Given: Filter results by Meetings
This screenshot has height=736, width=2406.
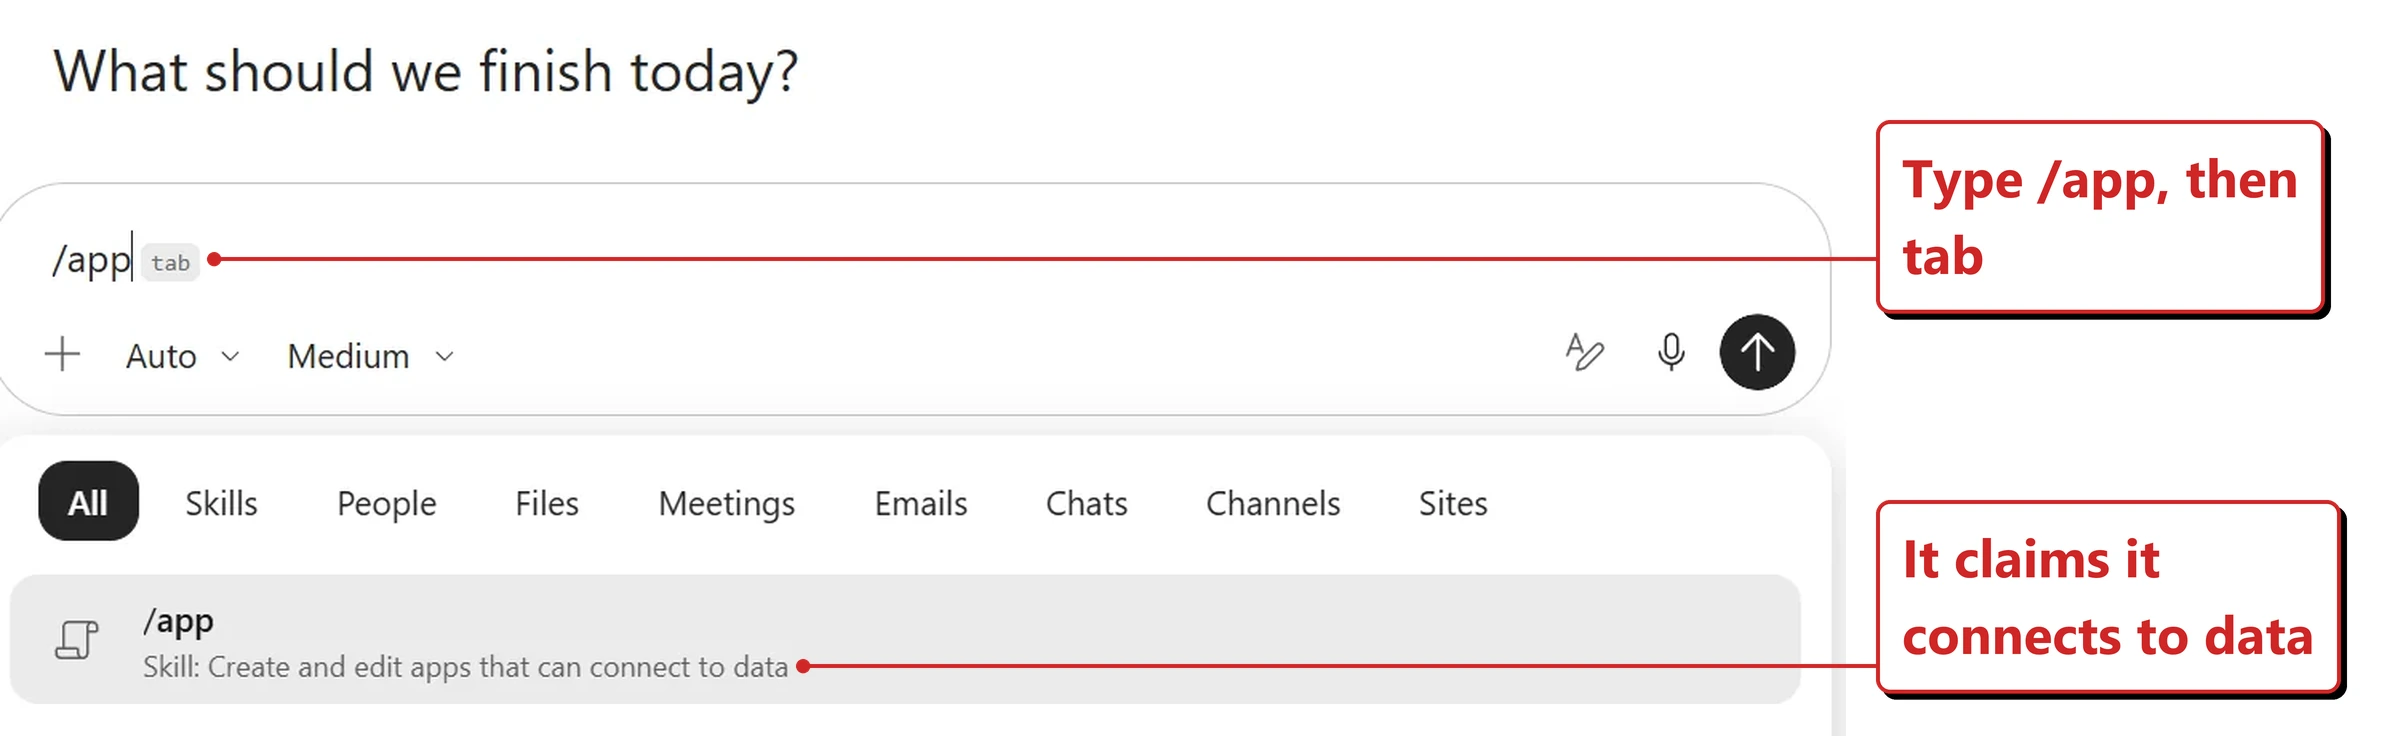Looking at the screenshot, I should [727, 503].
